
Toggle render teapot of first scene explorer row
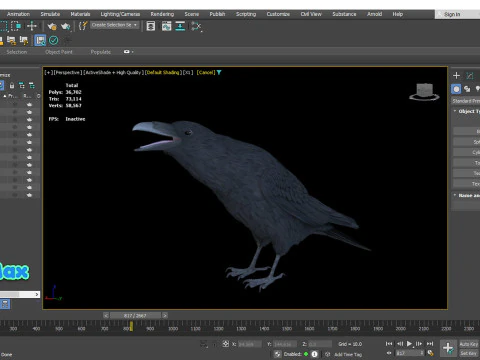point(29,104)
